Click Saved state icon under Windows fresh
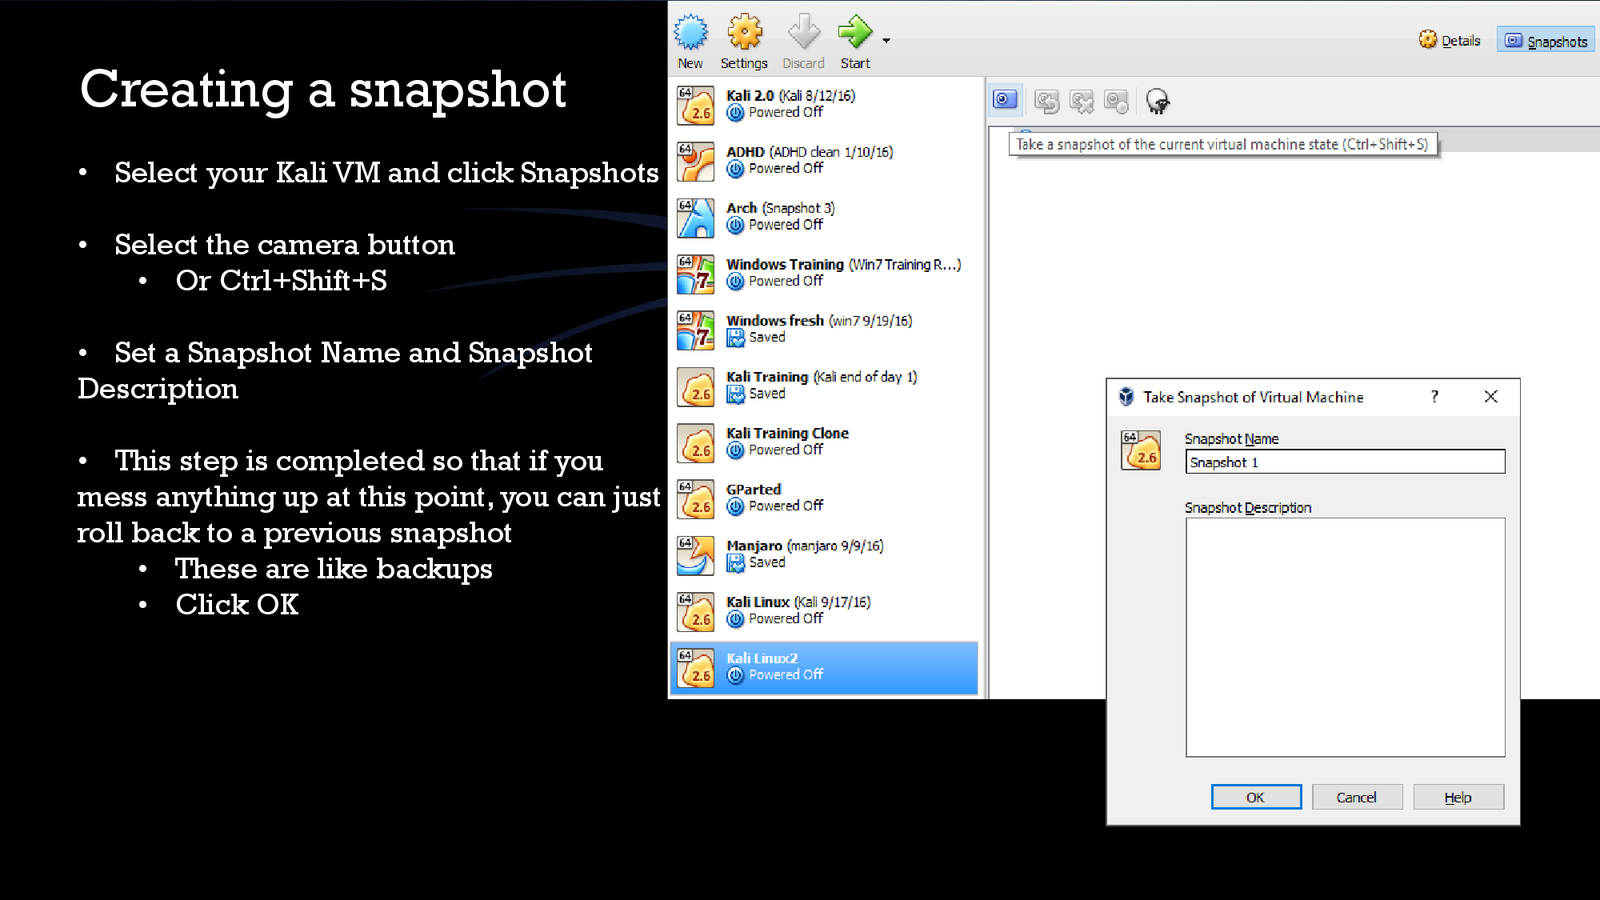The image size is (1600, 900). pyautogui.click(x=735, y=338)
